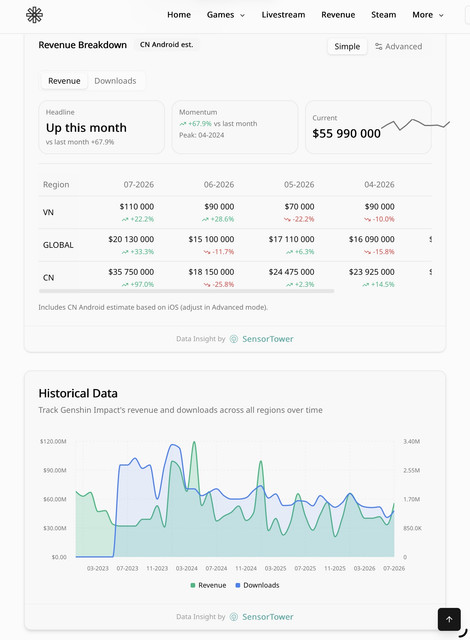470x640 pixels.
Task: Click the blue Downloads legend swatch
Action: (238, 585)
